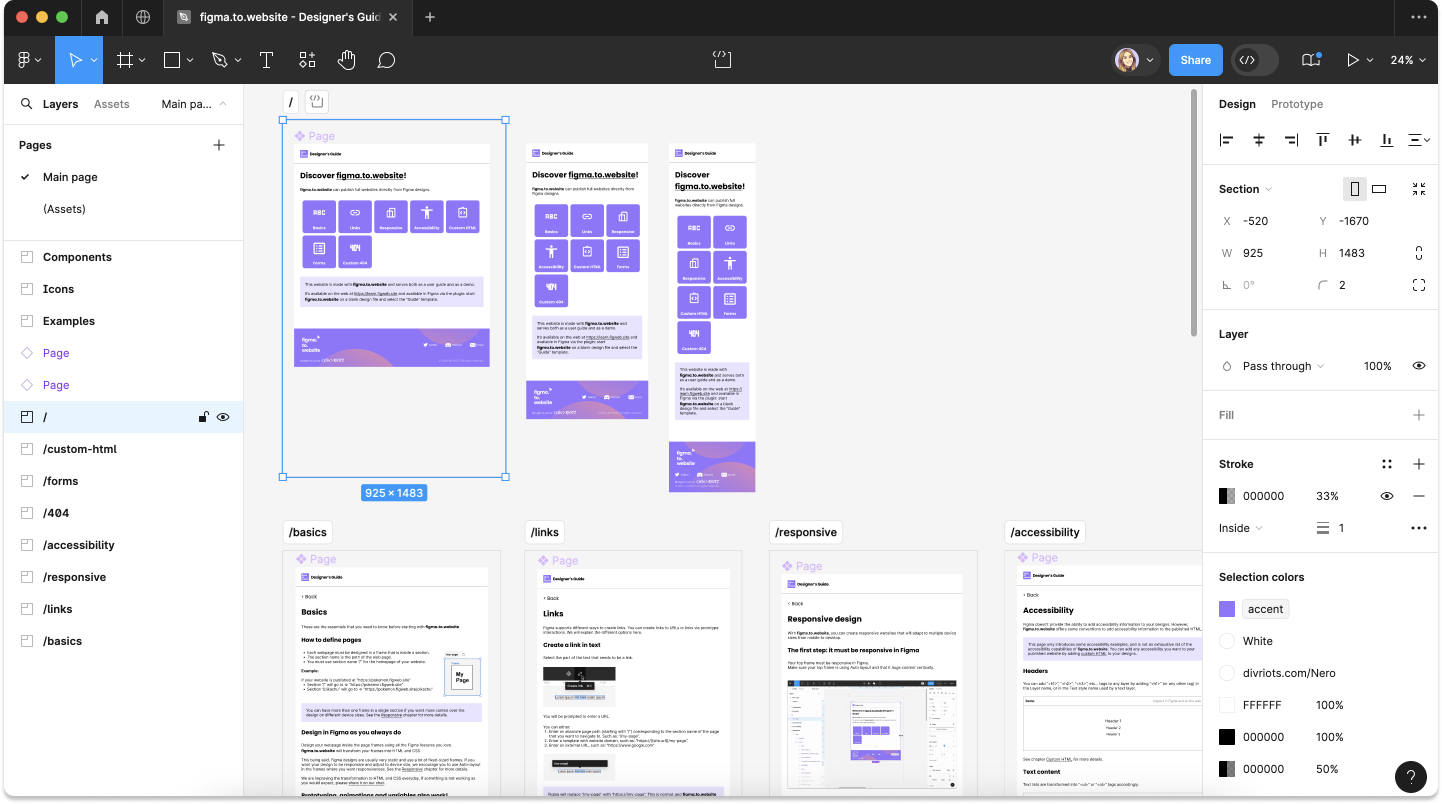The height and width of the screenshot is (804, 1442).
Task: Open the Figma main menu
Action: click(x=29, y=60)
